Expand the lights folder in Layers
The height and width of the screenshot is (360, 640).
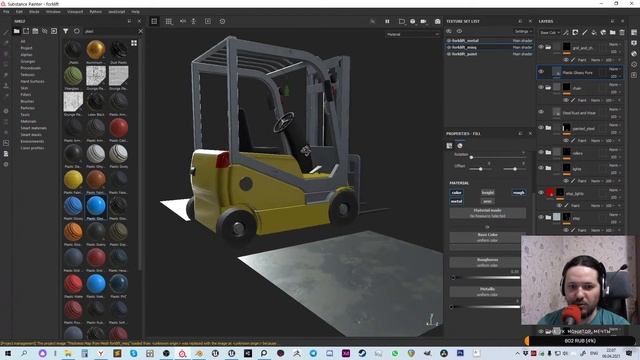[x=549, y=168]
